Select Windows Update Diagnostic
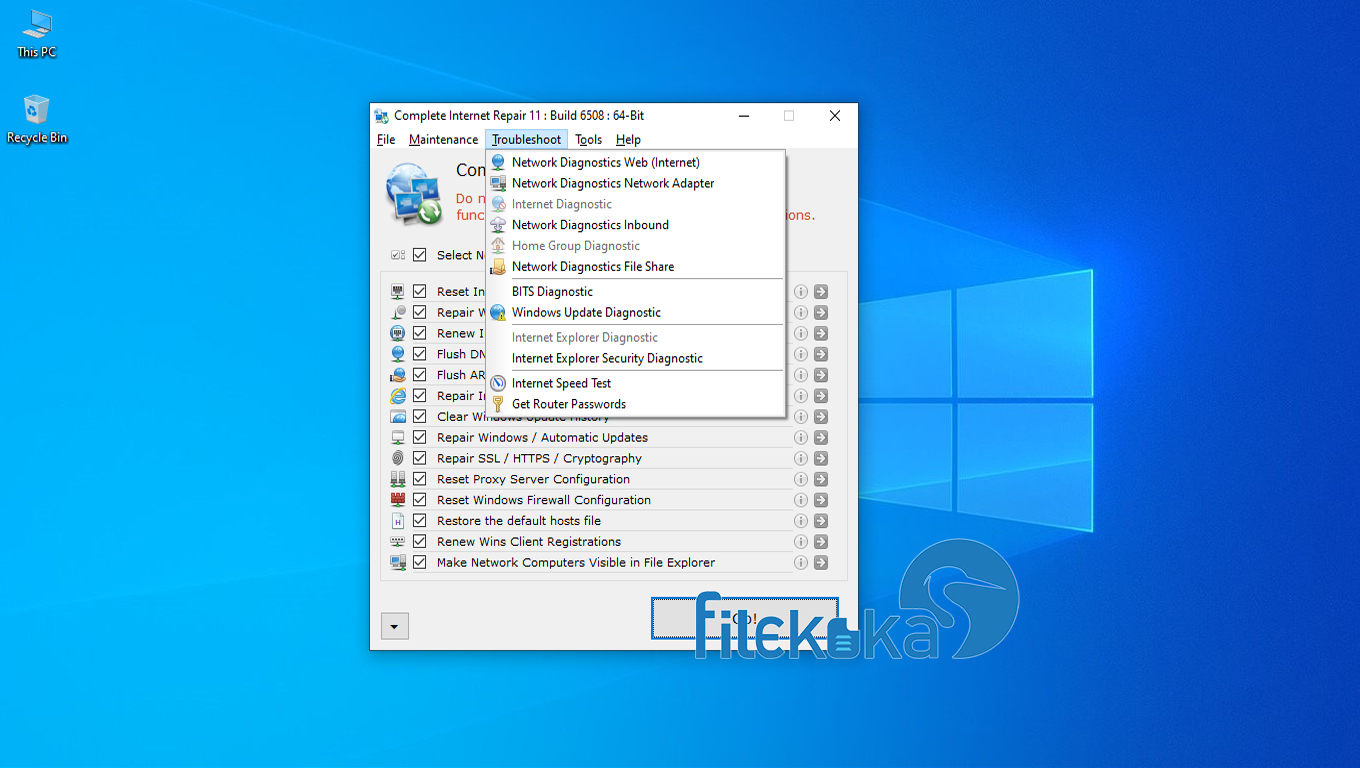Viewport: 1360px width, 768px height. pyautogui.click(x=636, y=313)
